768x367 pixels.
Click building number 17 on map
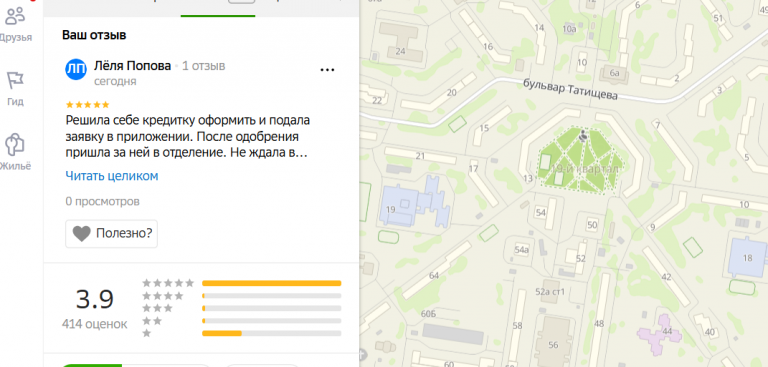coord(473,169)
